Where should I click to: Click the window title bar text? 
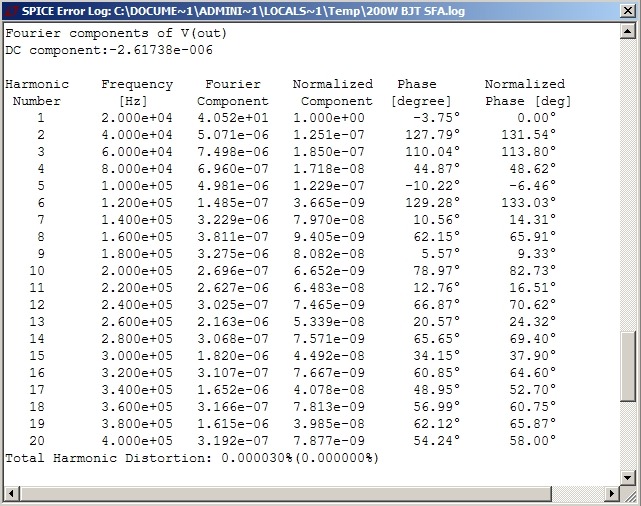(x=243, y=11)
